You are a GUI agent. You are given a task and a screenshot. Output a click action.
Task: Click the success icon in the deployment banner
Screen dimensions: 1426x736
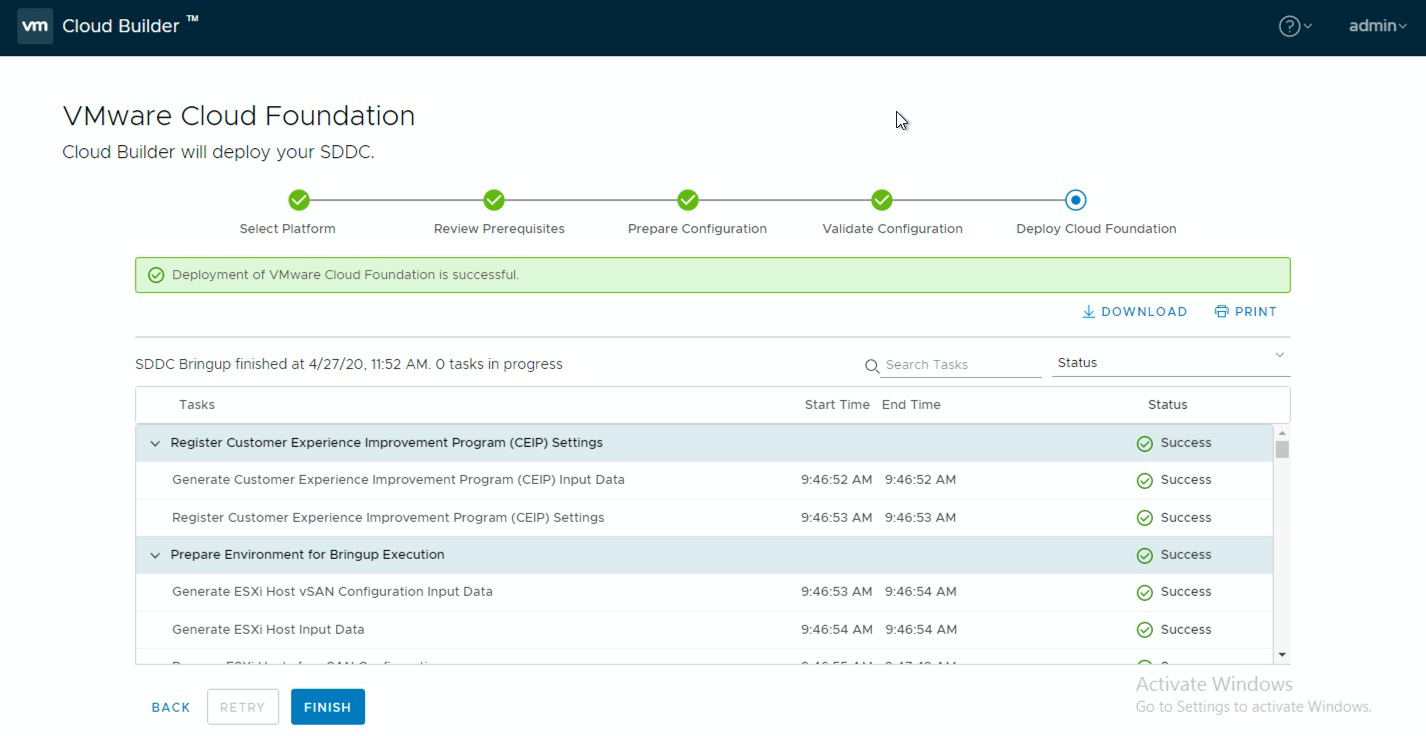pyautogui.click(x=155, y=274)
